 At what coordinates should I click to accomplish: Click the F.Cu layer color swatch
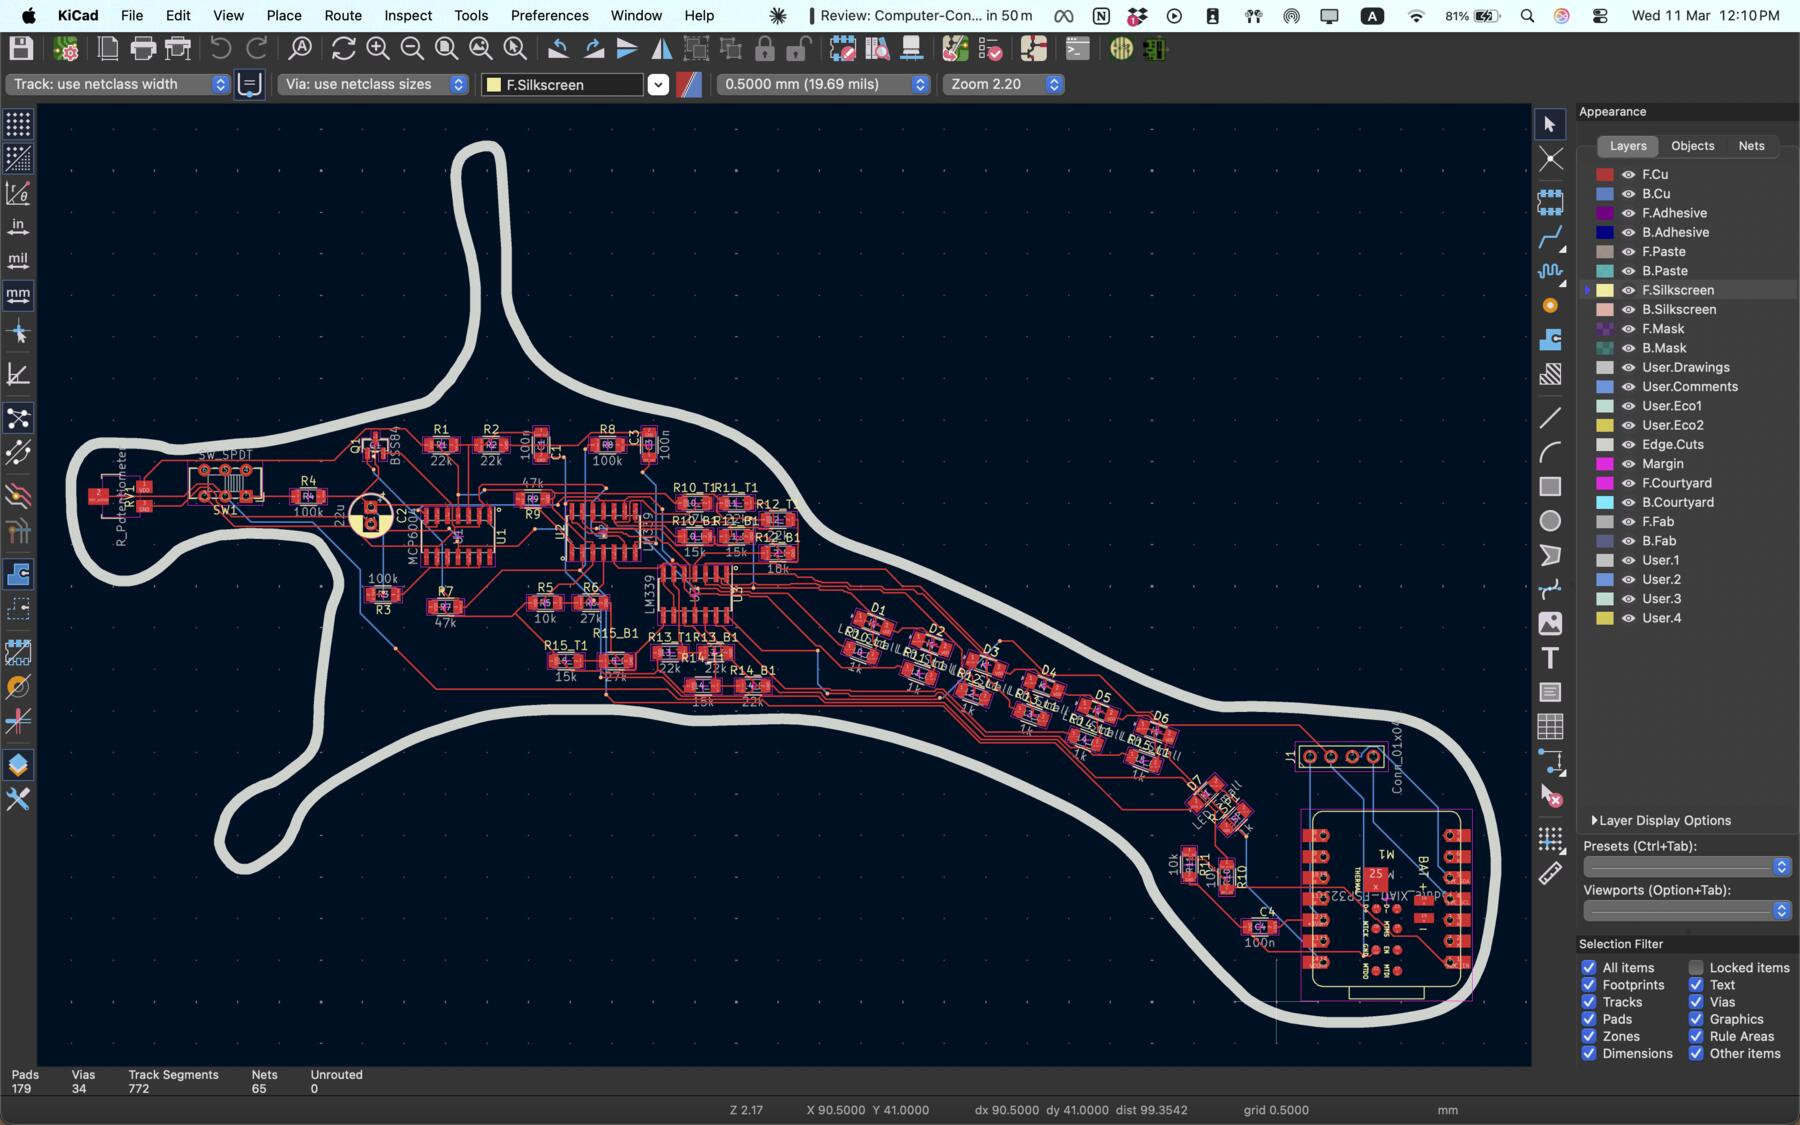pos(1606,174)
